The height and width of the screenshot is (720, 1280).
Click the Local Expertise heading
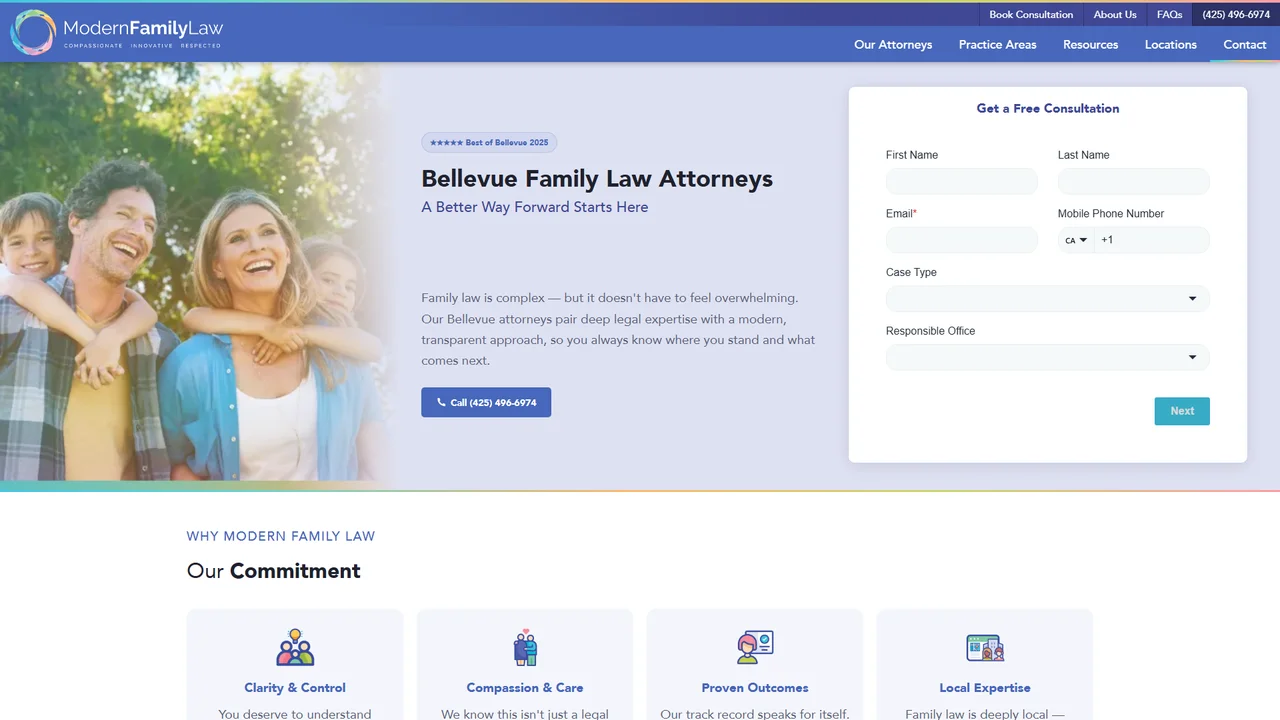tap(985, 688)
